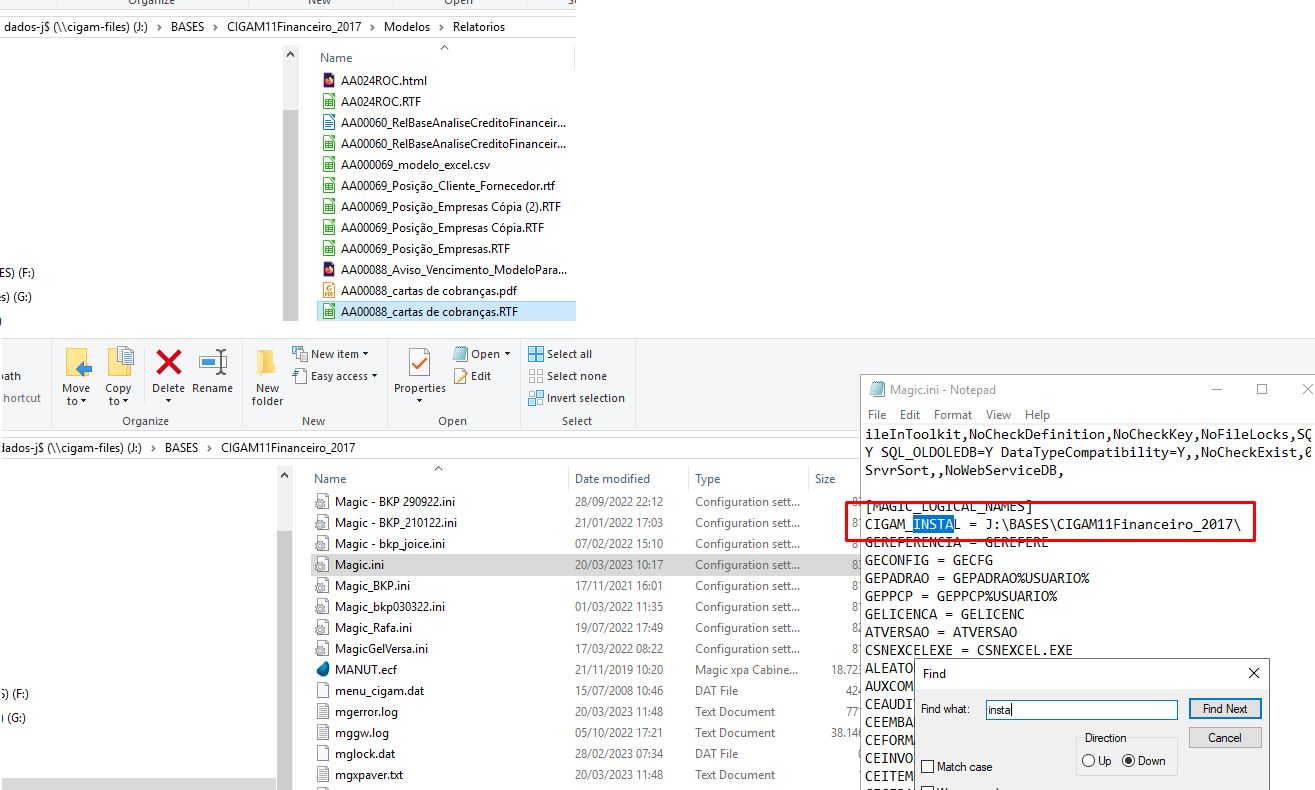Expand the Open button's dropdown arrow
Screen dimensions: 1315x790
(x=507, y=354)
